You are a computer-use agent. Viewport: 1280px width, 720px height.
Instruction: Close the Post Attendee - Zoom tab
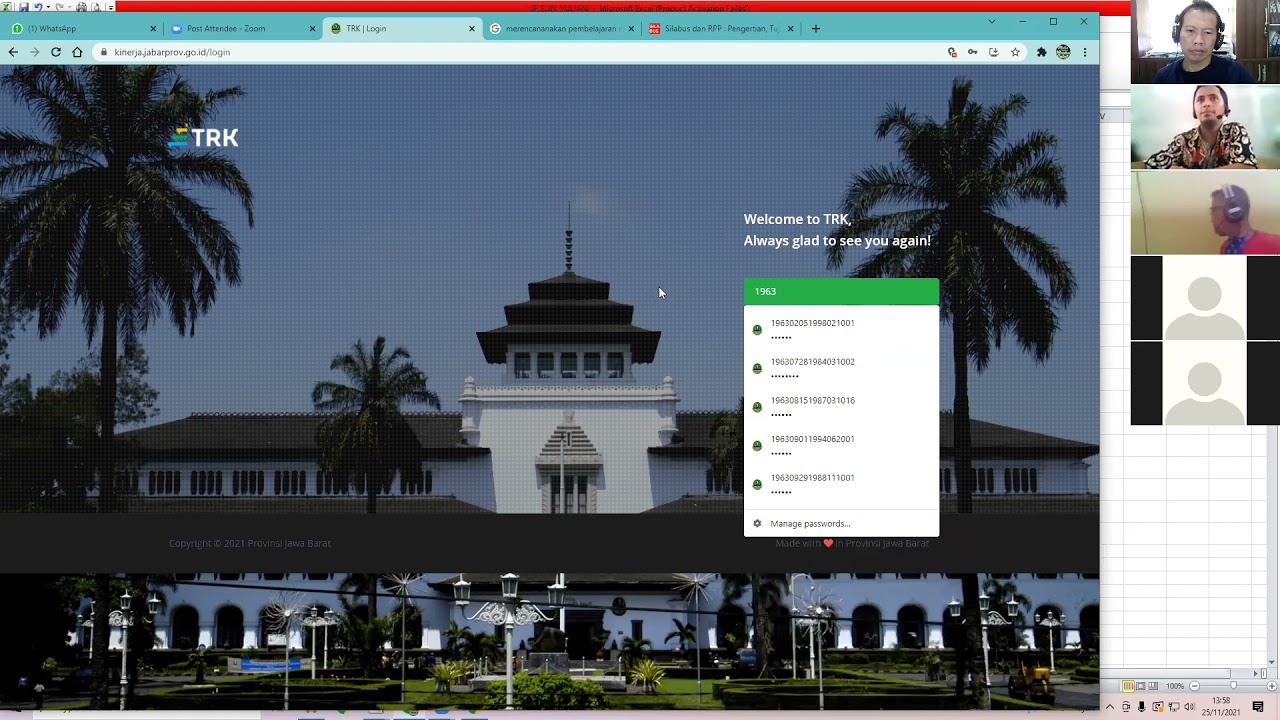(312, 29)
